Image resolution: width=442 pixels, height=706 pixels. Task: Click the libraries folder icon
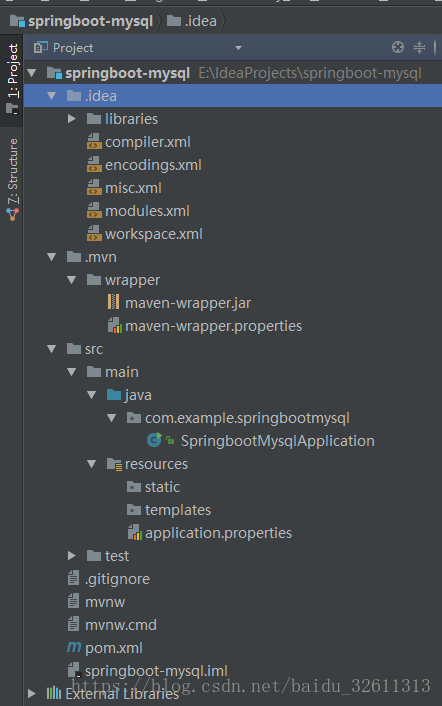click(x=94, y=118)
